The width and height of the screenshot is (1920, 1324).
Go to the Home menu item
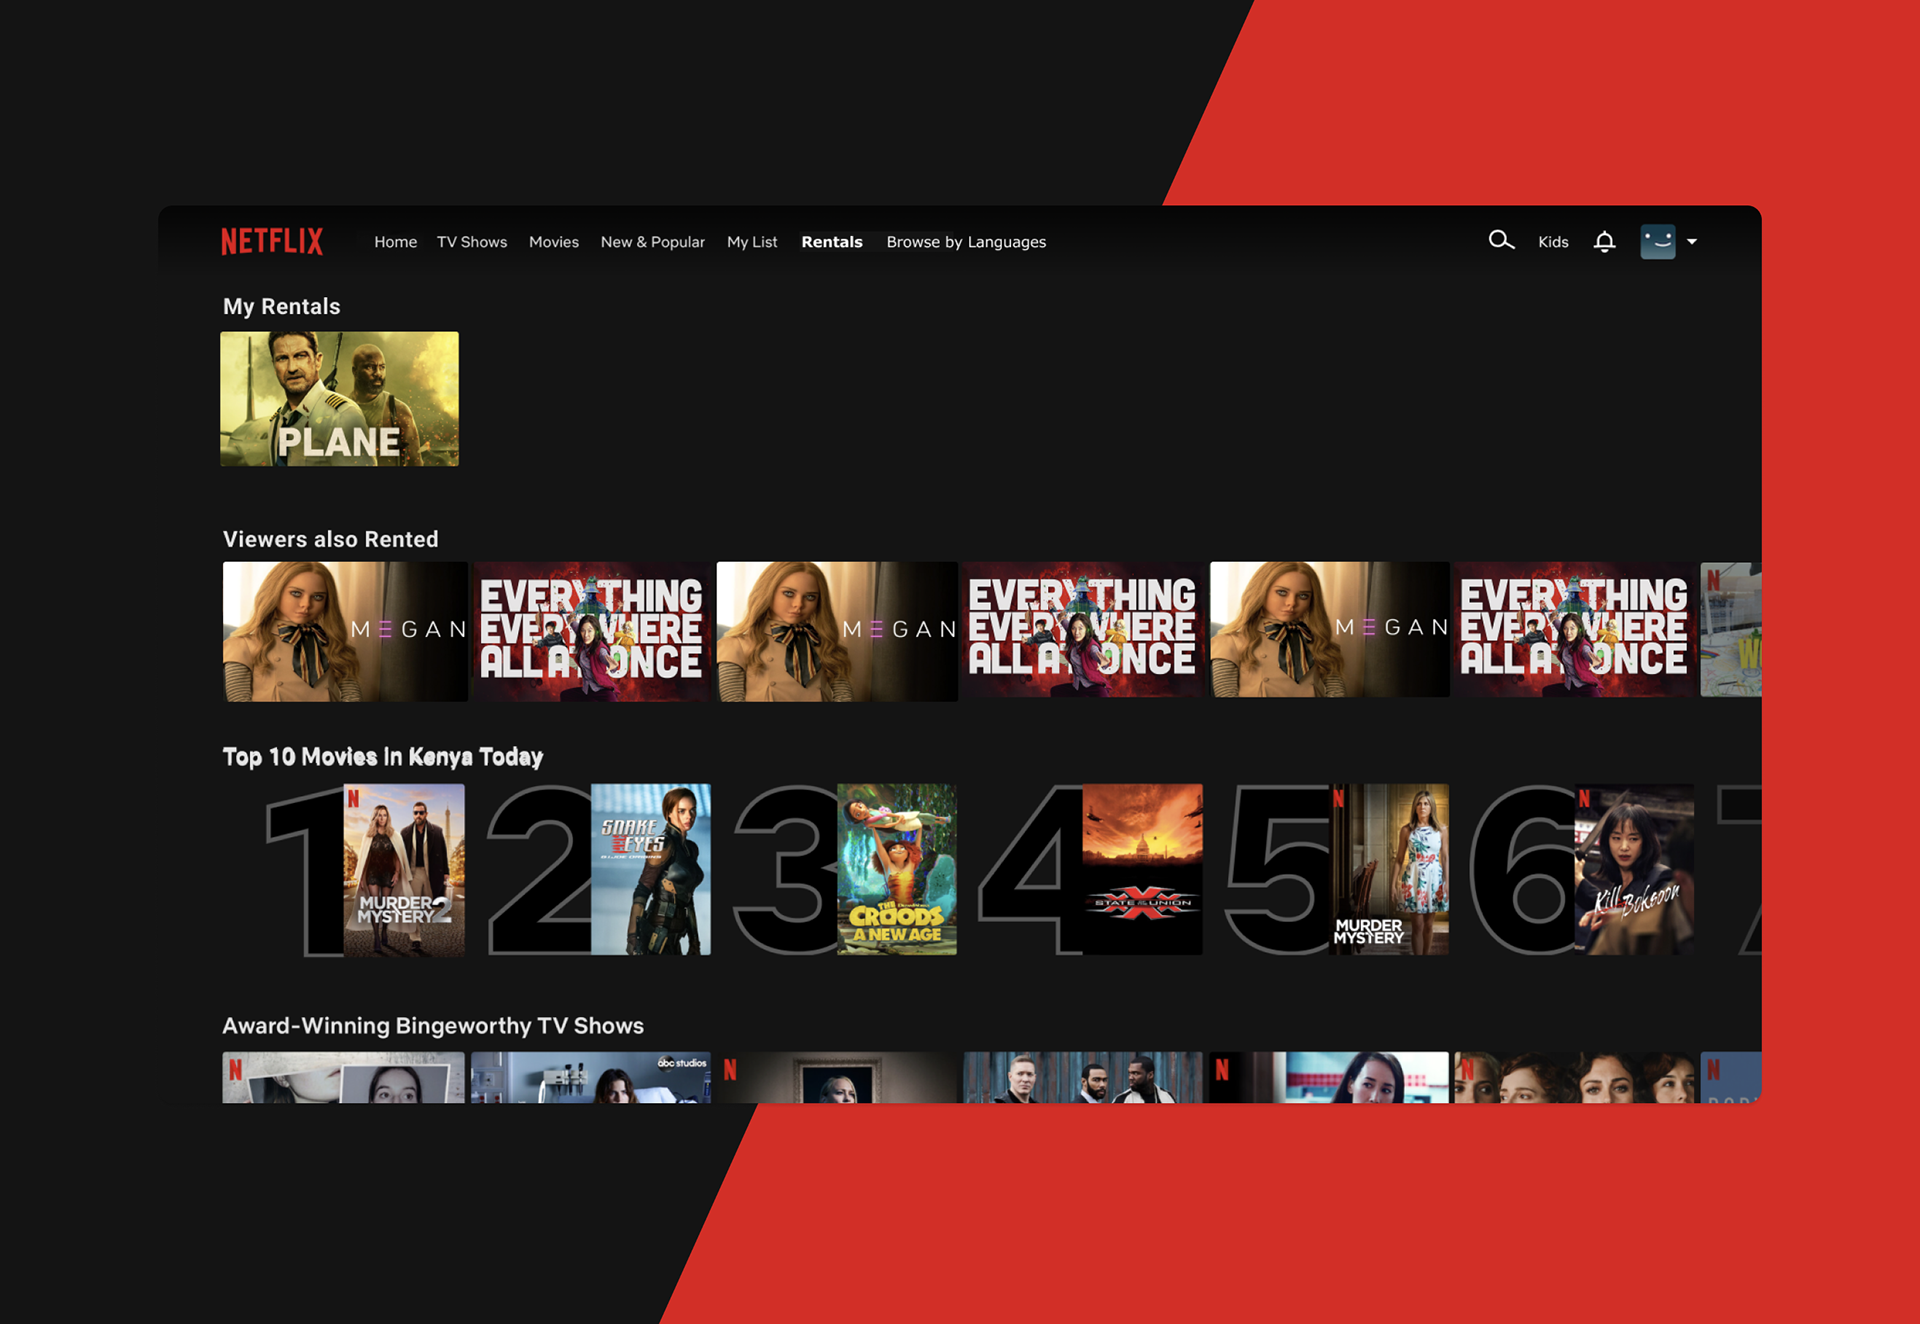[x=395, y=241]
